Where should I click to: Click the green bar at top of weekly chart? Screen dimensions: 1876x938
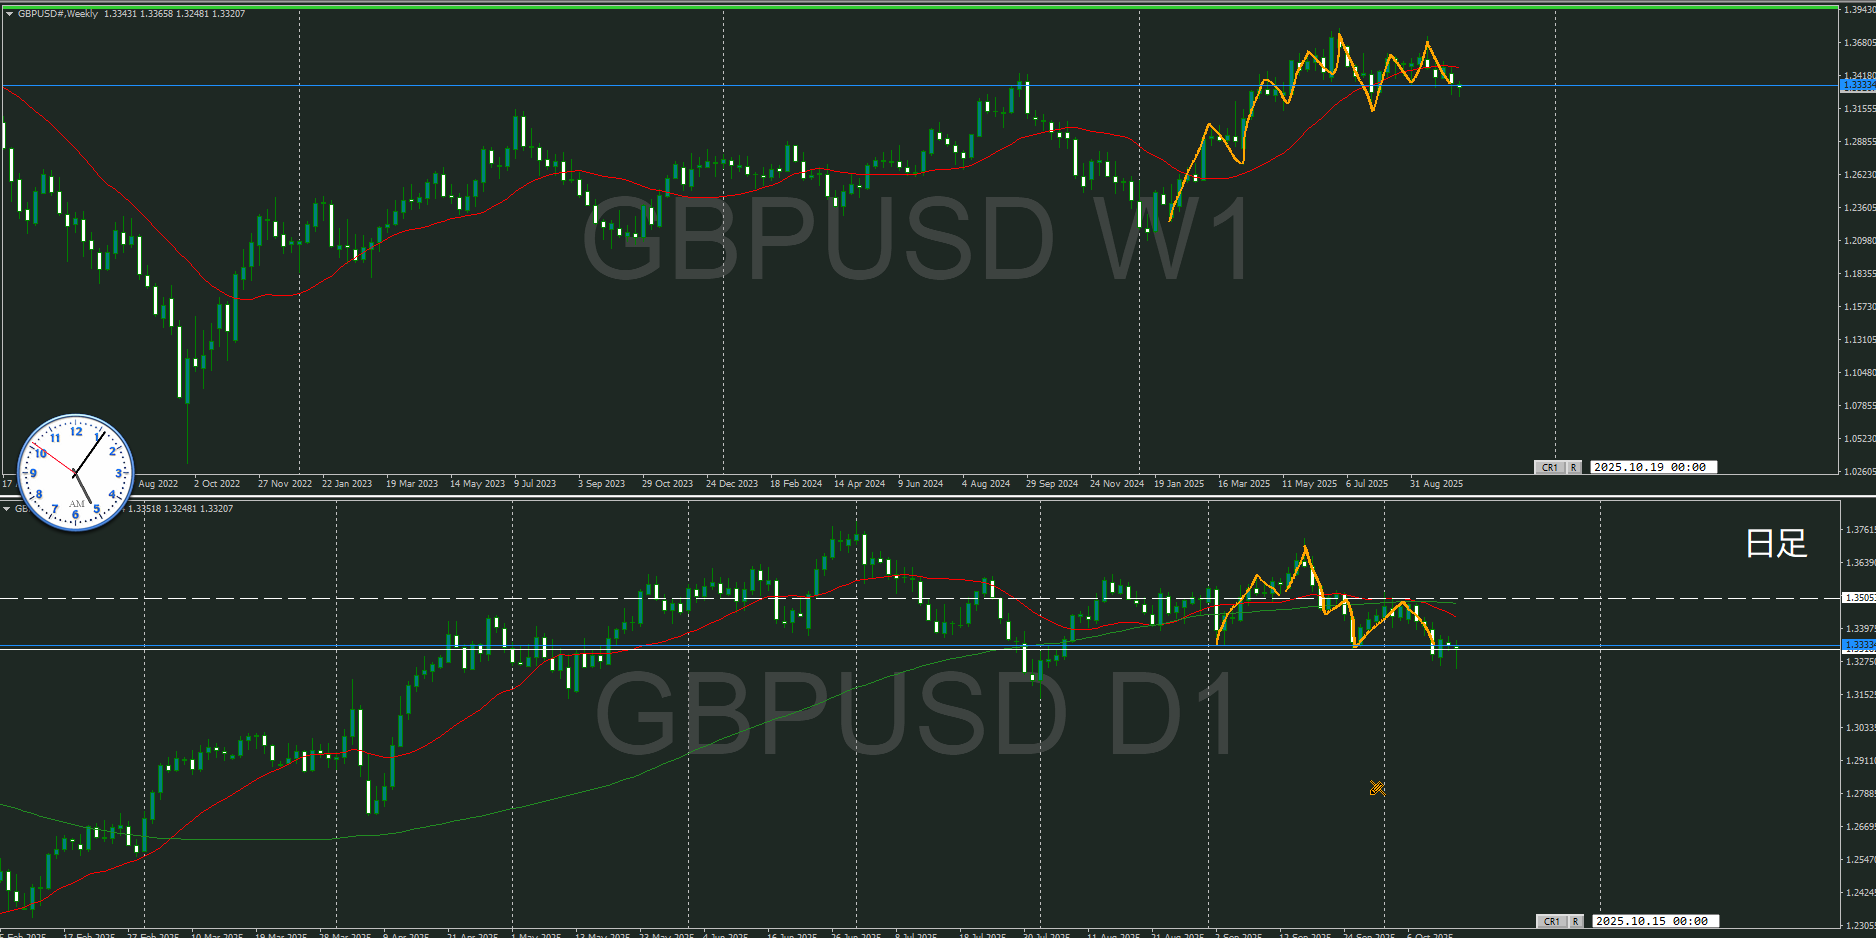920,7
